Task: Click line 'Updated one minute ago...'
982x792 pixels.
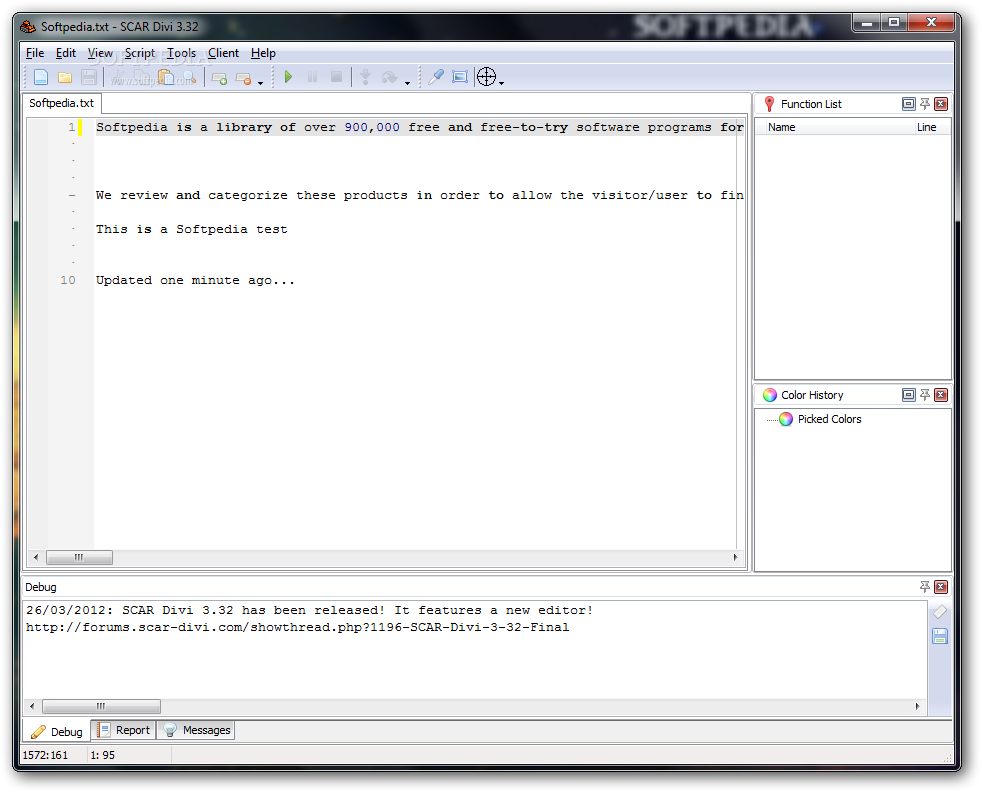Action: 195,280
